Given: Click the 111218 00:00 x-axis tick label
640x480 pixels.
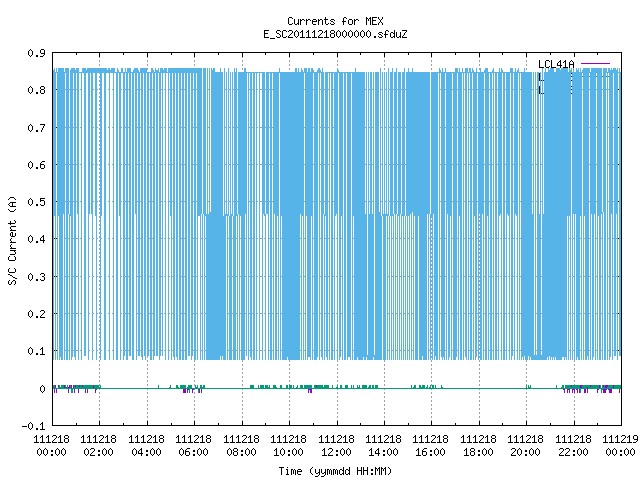Looking at the screenshot, I should 51,446.
